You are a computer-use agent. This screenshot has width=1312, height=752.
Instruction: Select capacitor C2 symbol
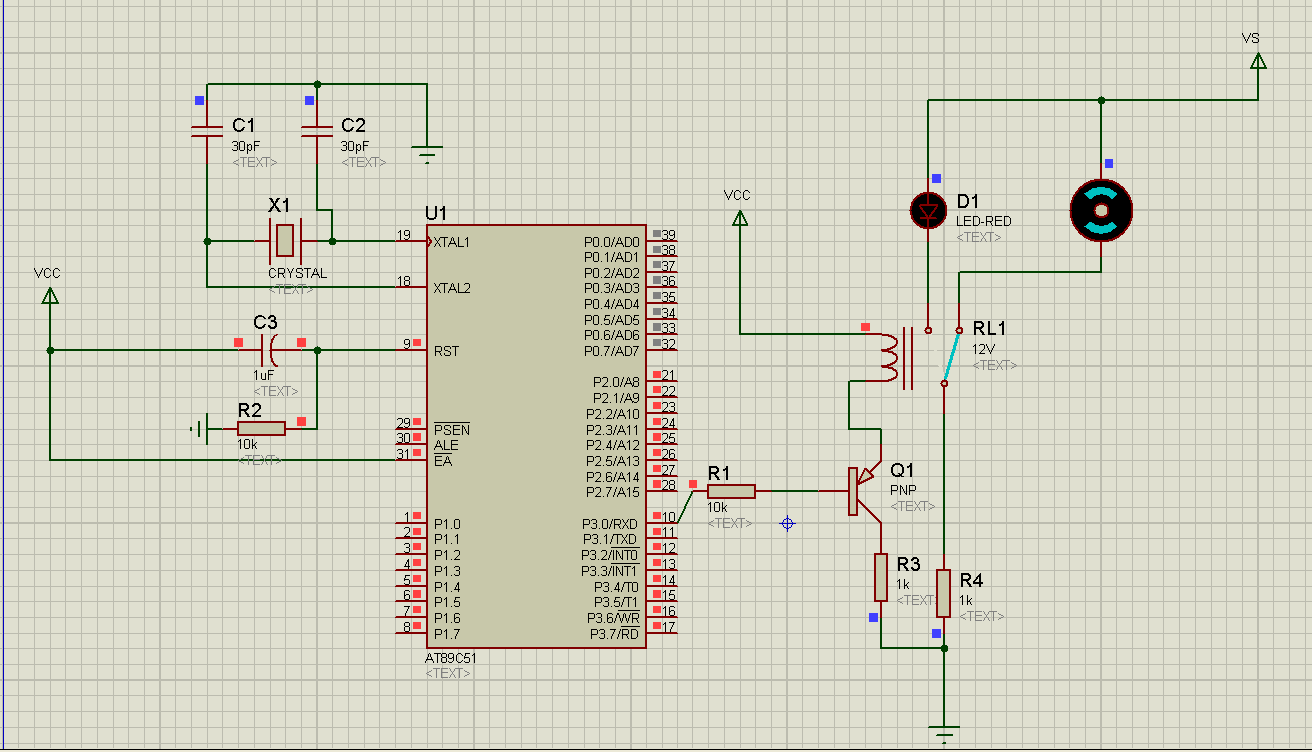point(317,130)
